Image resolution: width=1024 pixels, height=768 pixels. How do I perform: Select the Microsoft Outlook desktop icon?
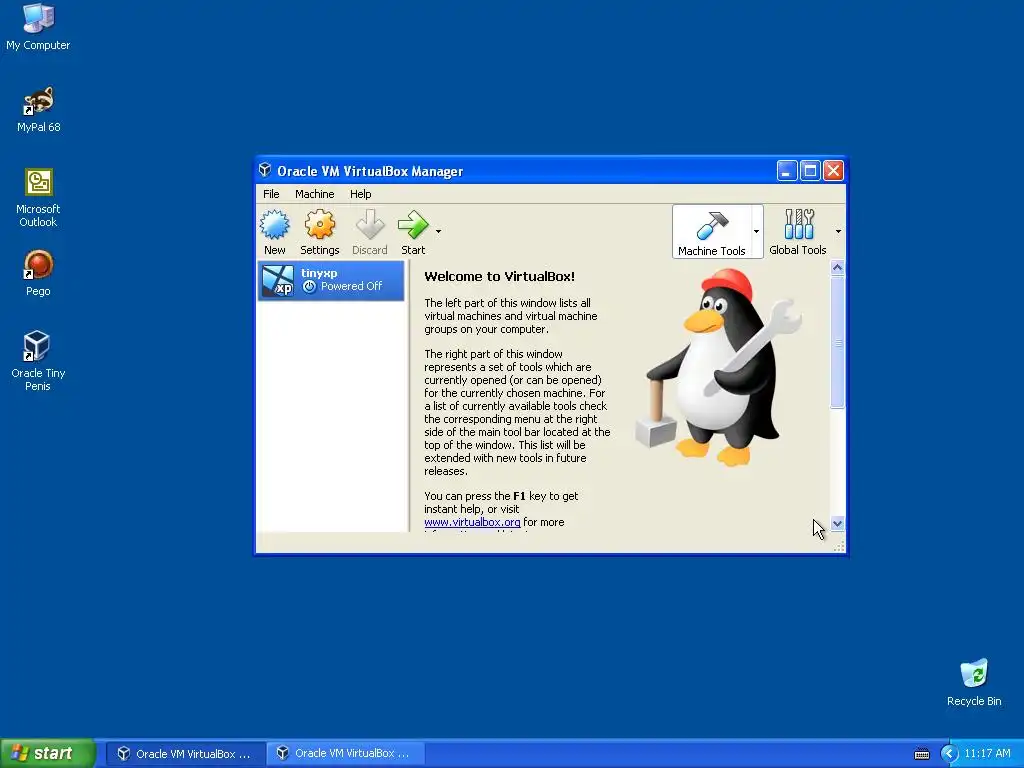(x=38, y=198)
